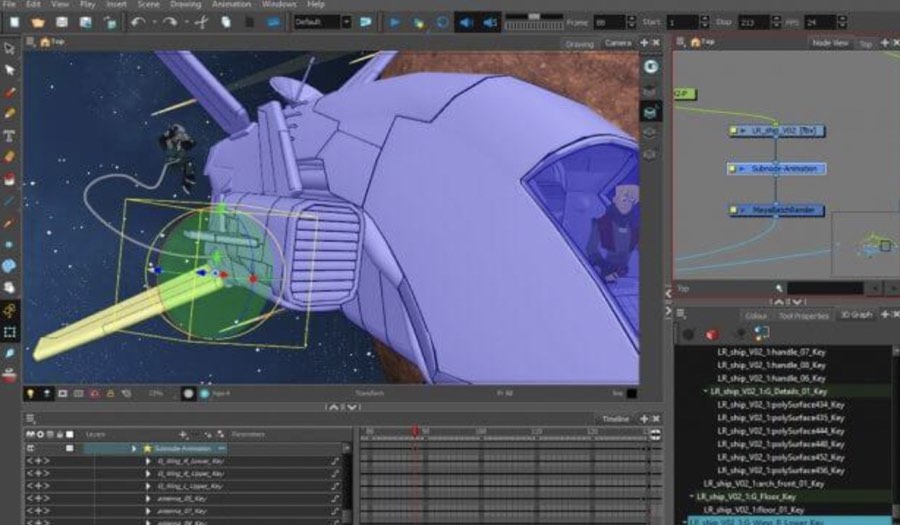Toggle sound playback speaker button
Viewport: 900px width, 525px height.
[x=466, y=21]
